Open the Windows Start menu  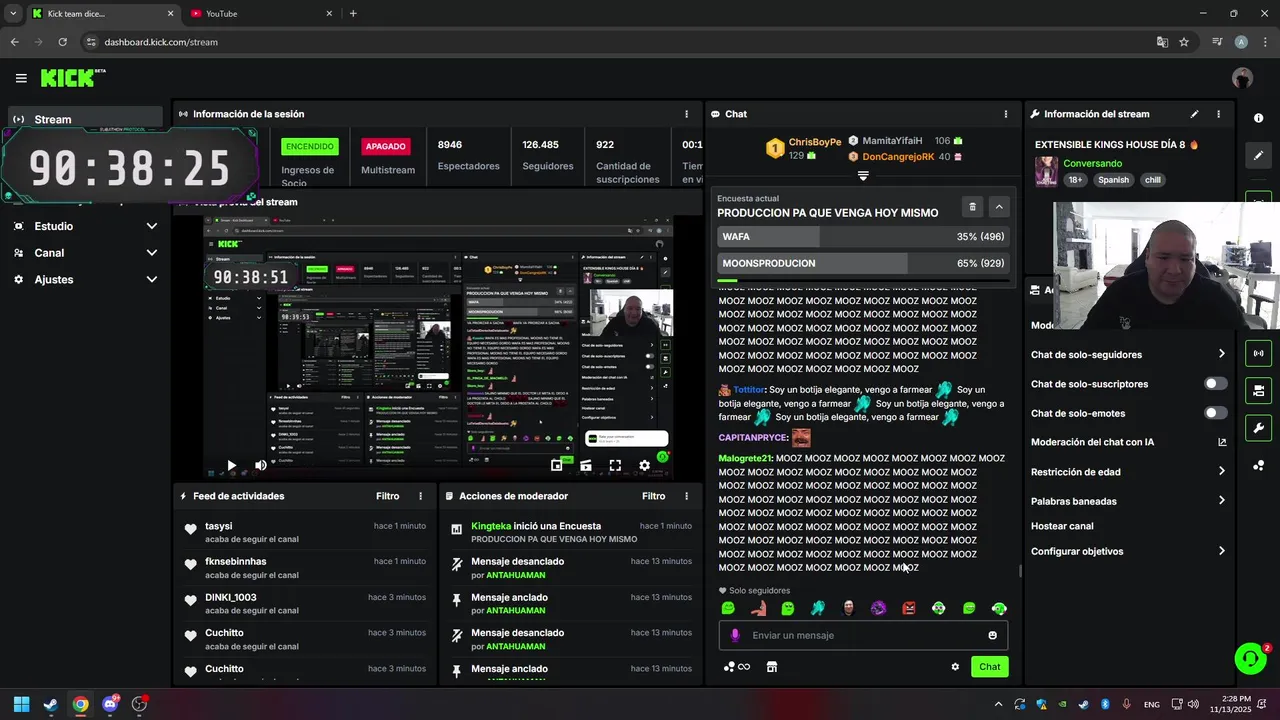point(21,704)
